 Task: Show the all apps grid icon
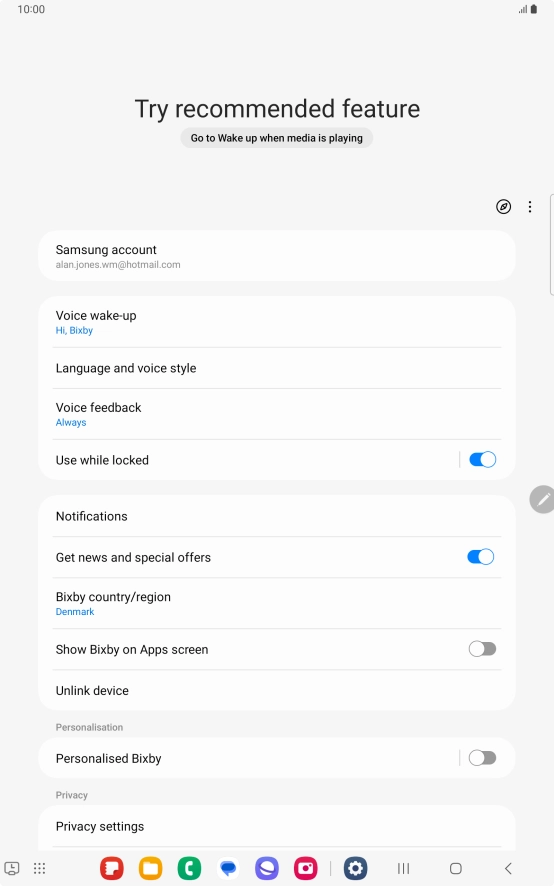click(x=39, y=868)
